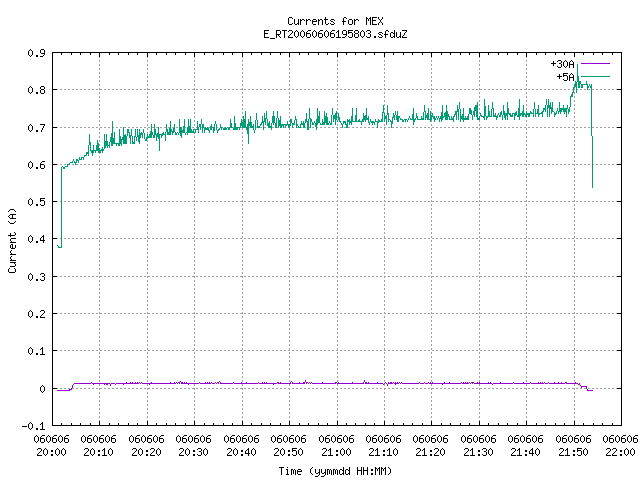
Task: Click x-axis tick label 060606 20:10
Action: coord(98,446)
